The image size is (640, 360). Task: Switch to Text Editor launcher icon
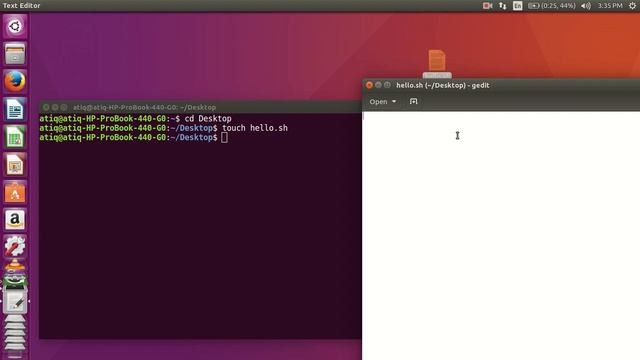[15, 302]
